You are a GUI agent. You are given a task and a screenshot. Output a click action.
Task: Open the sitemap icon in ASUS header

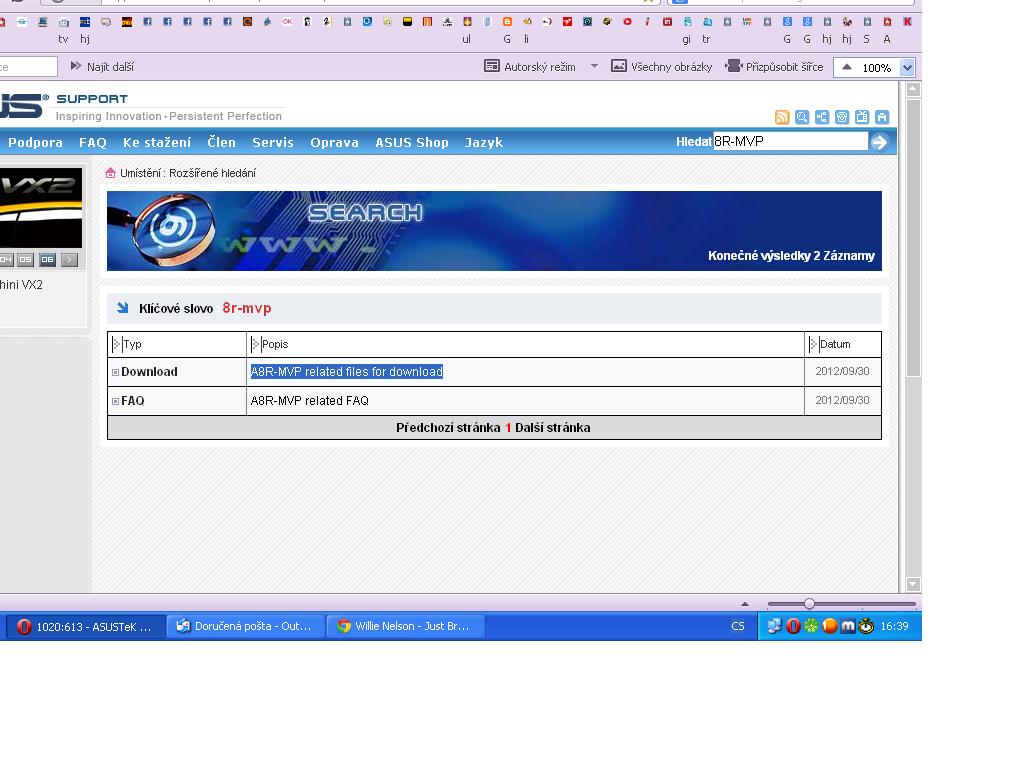click(x=822, y=117)
